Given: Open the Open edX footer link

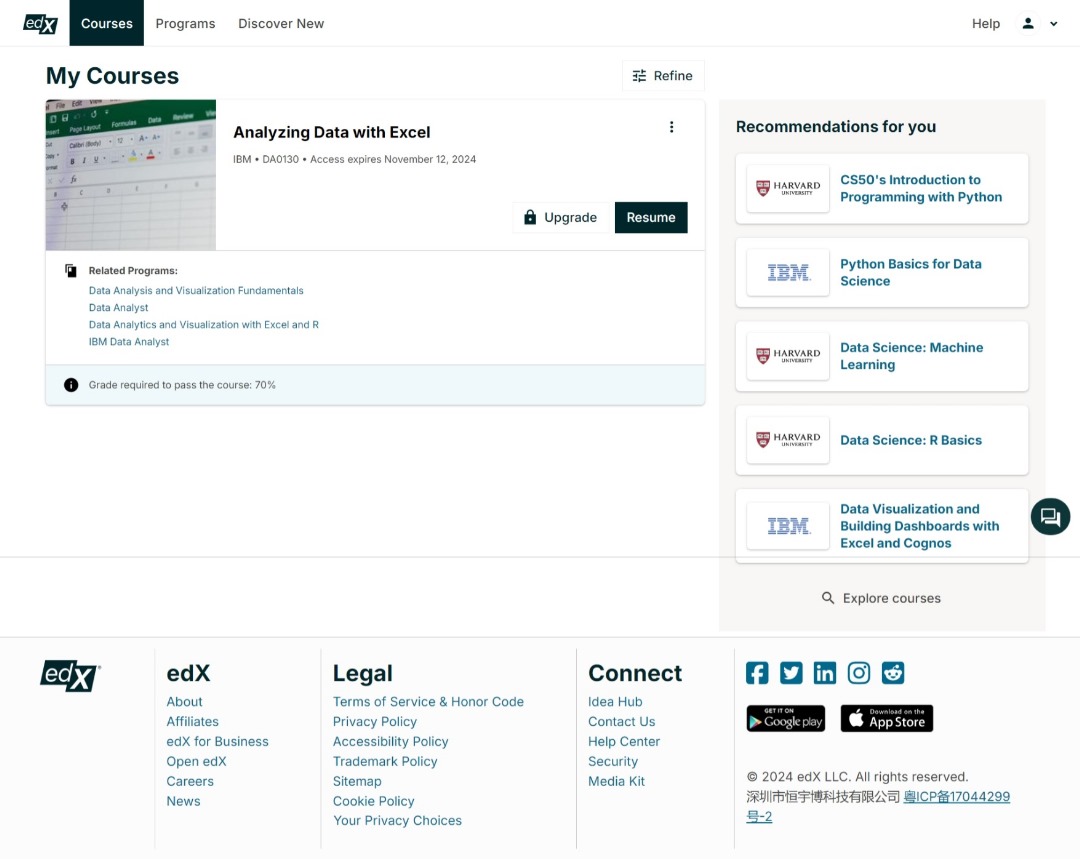Looking at the screenshot, I should (196, 761).
